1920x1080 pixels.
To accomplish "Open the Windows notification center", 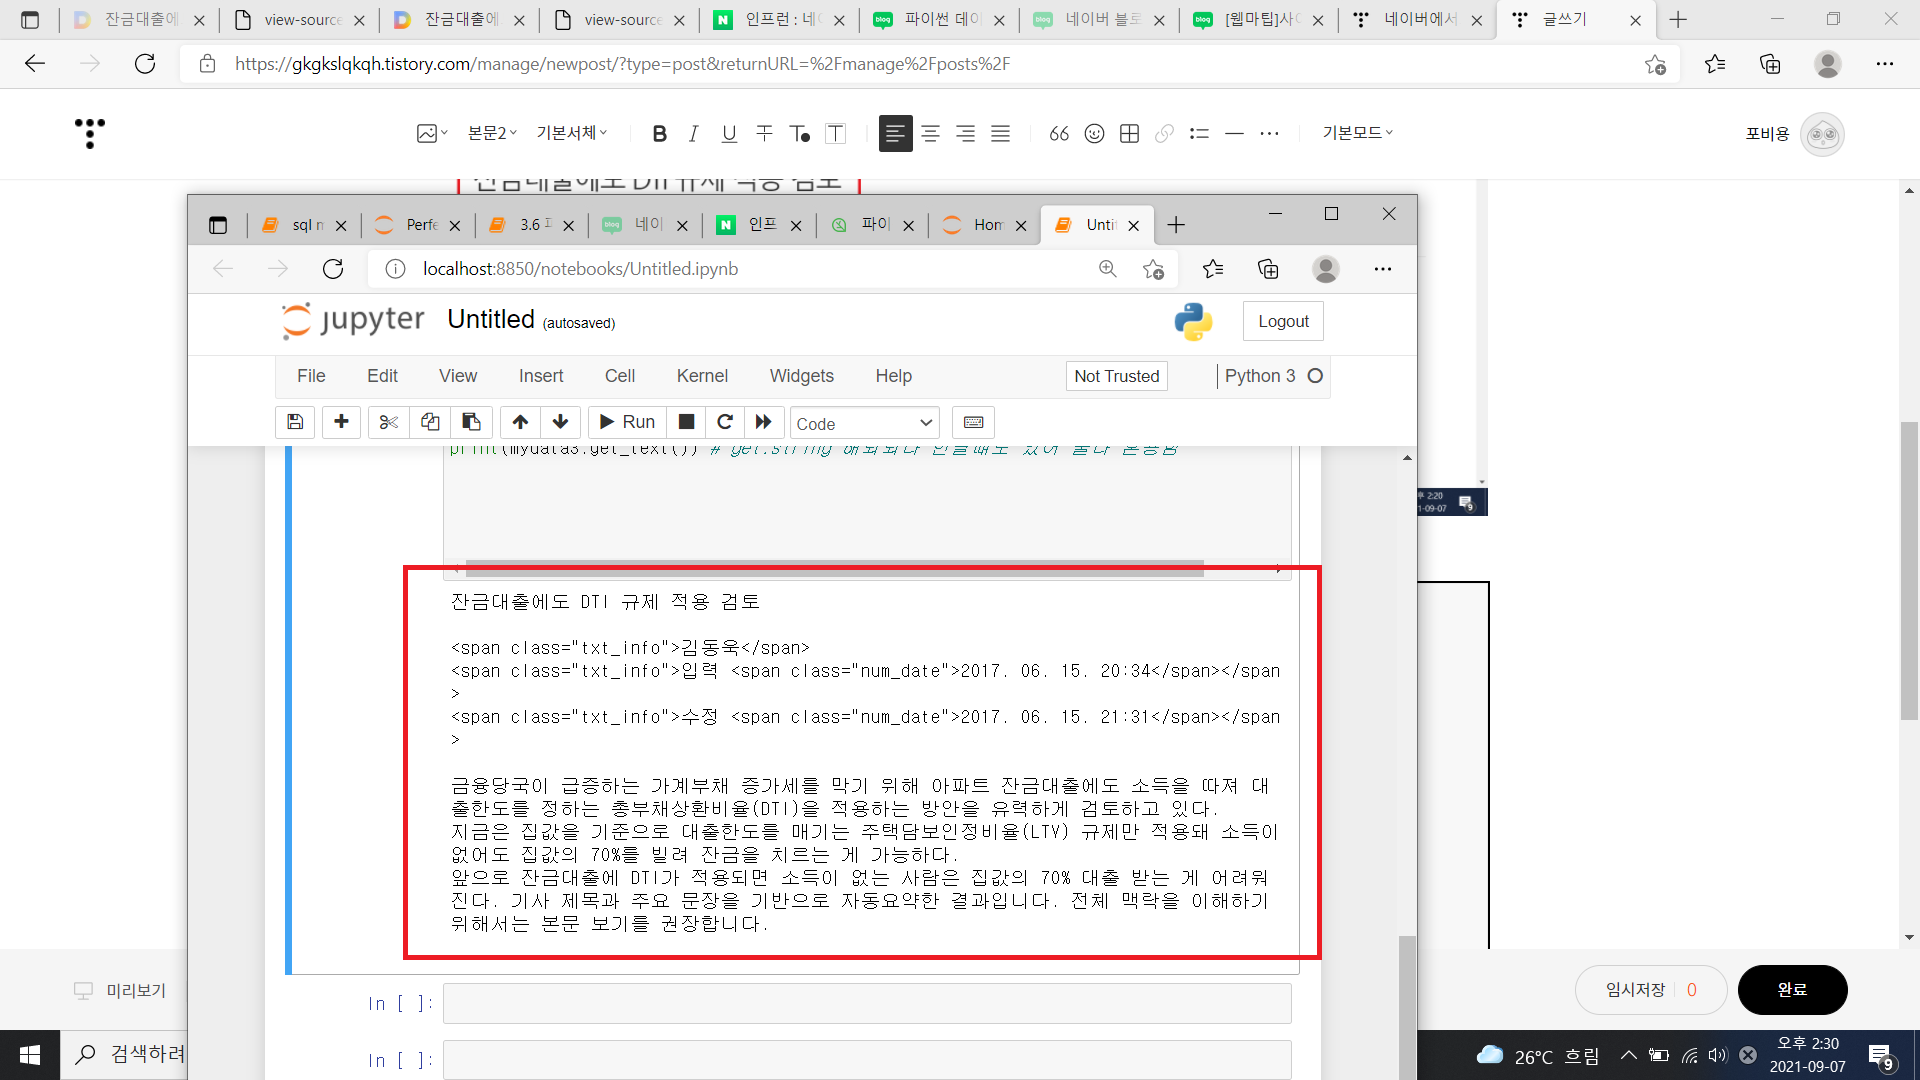I will tap(1880, 1055).
